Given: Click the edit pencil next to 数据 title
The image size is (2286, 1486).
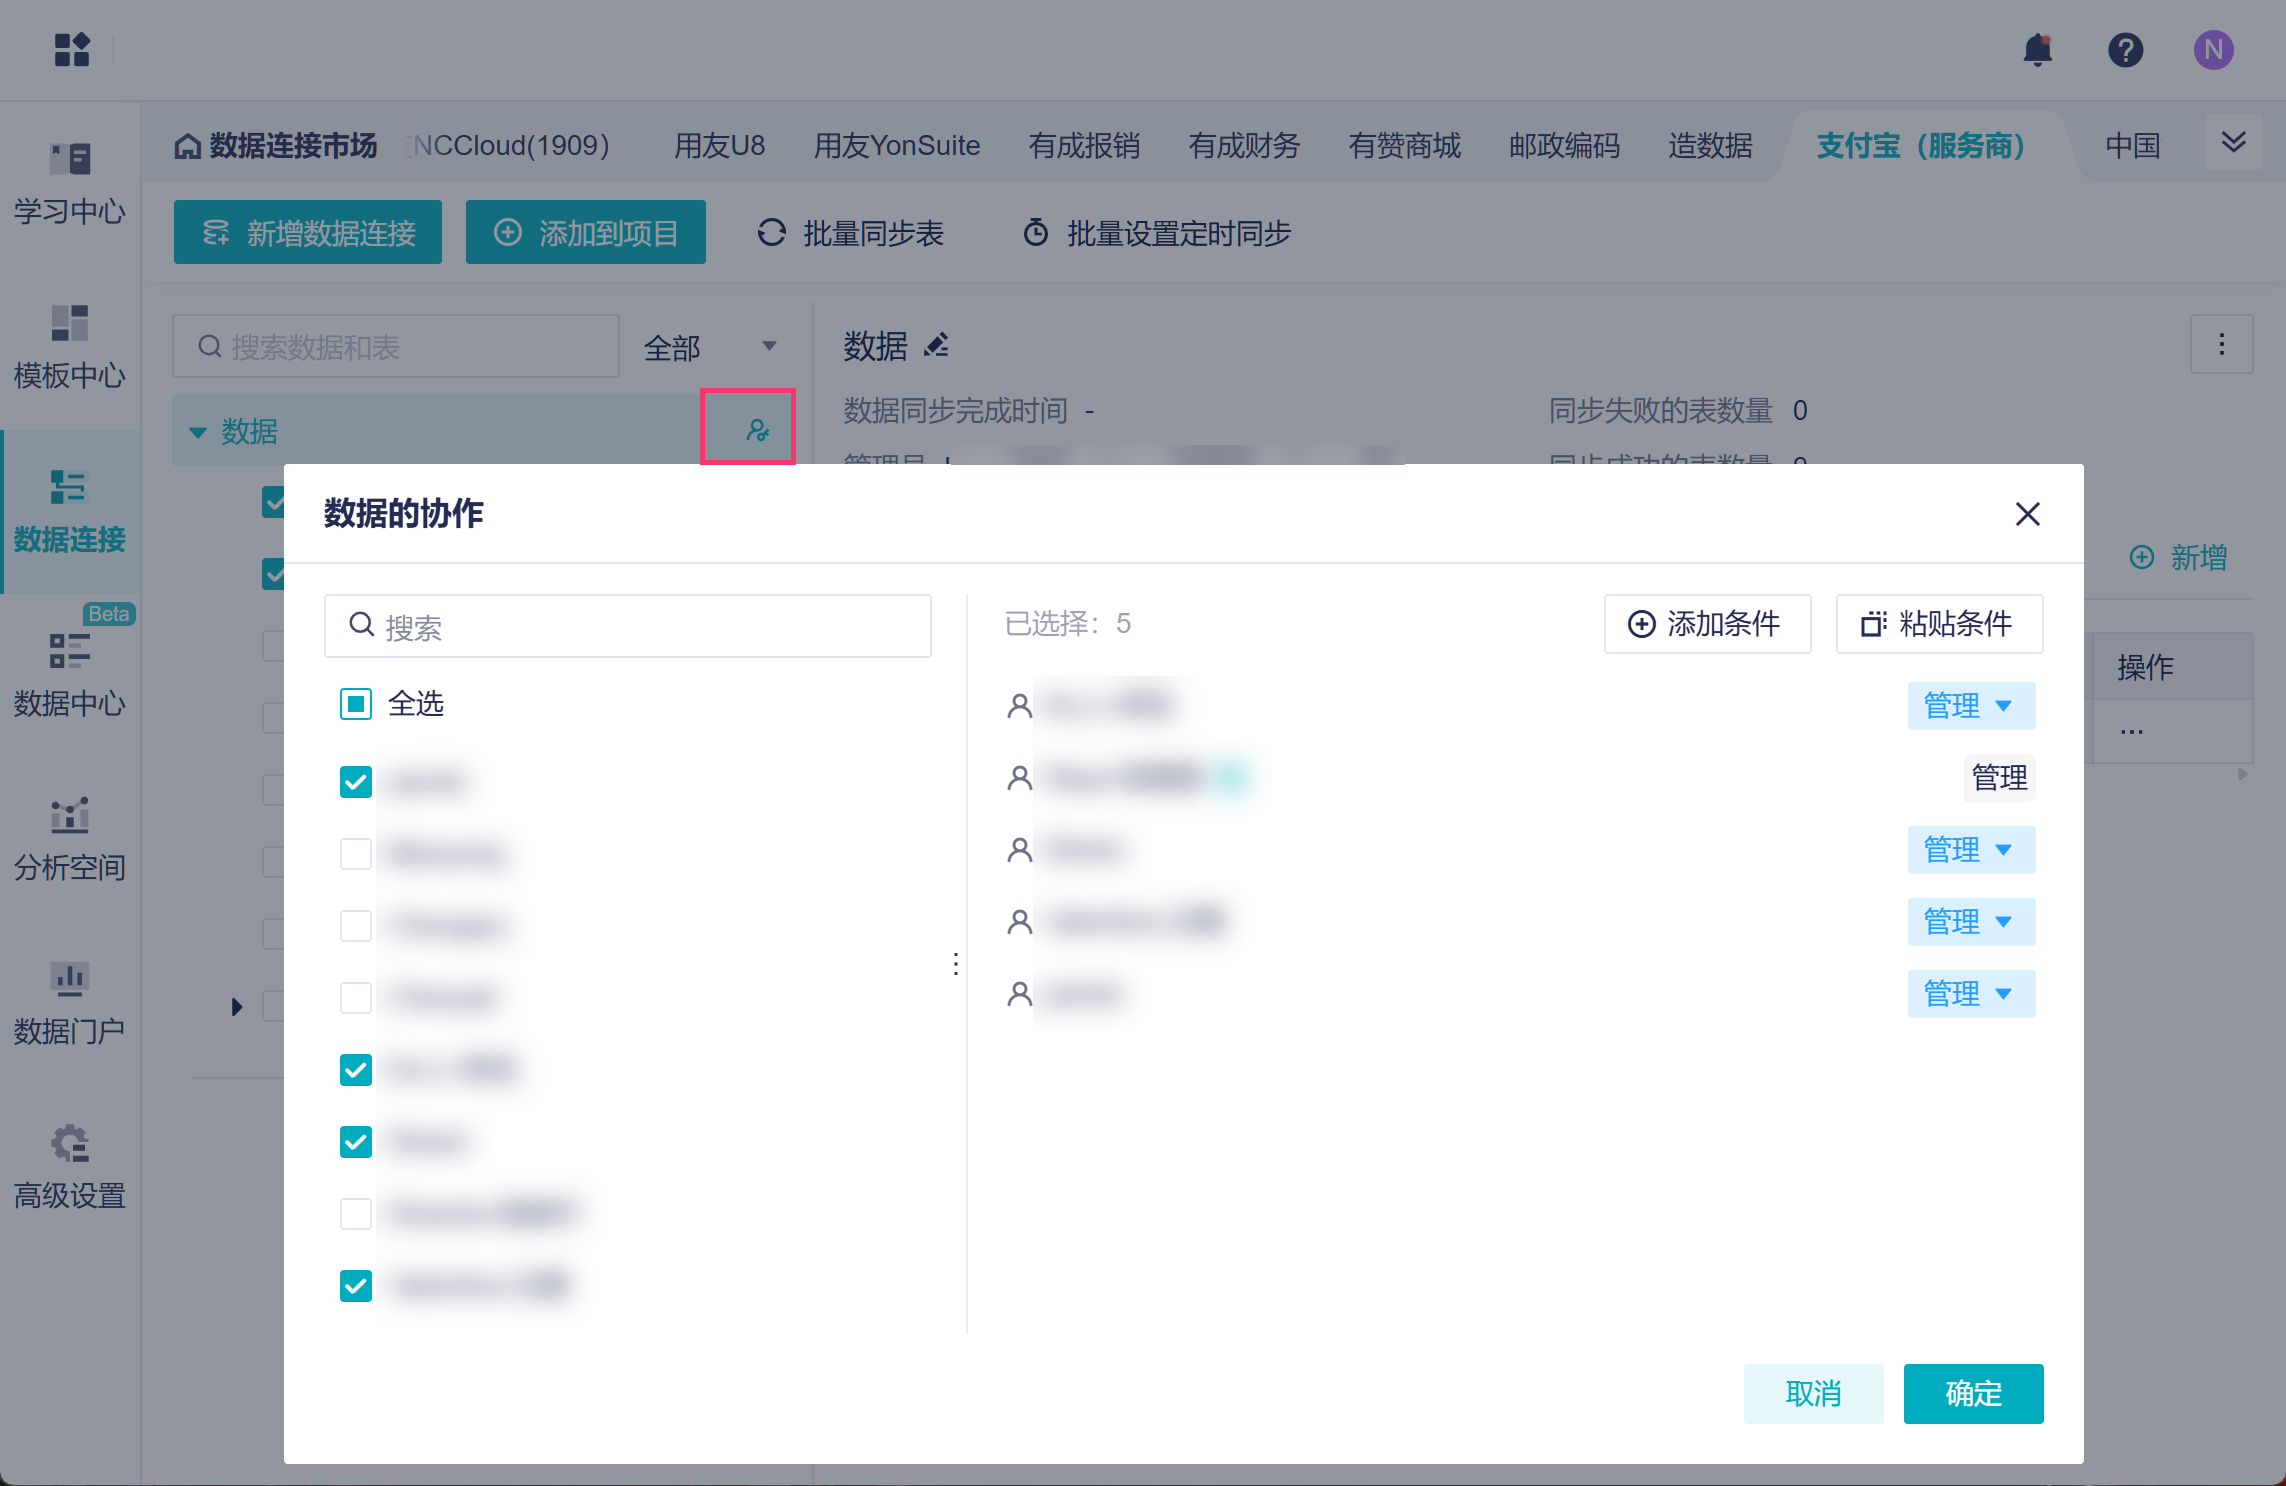Looking at the screenshot, I should (x=937, y=345).
